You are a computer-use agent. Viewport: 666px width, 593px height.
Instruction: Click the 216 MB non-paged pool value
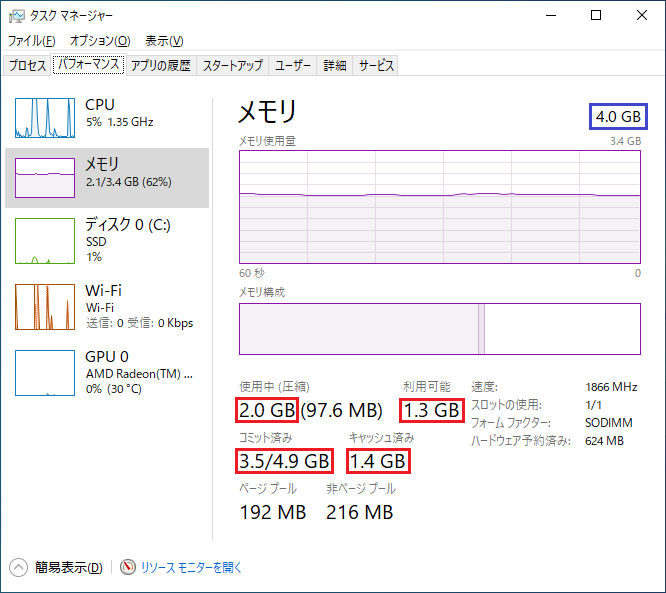pyautogui.click(x=359, y=512)
